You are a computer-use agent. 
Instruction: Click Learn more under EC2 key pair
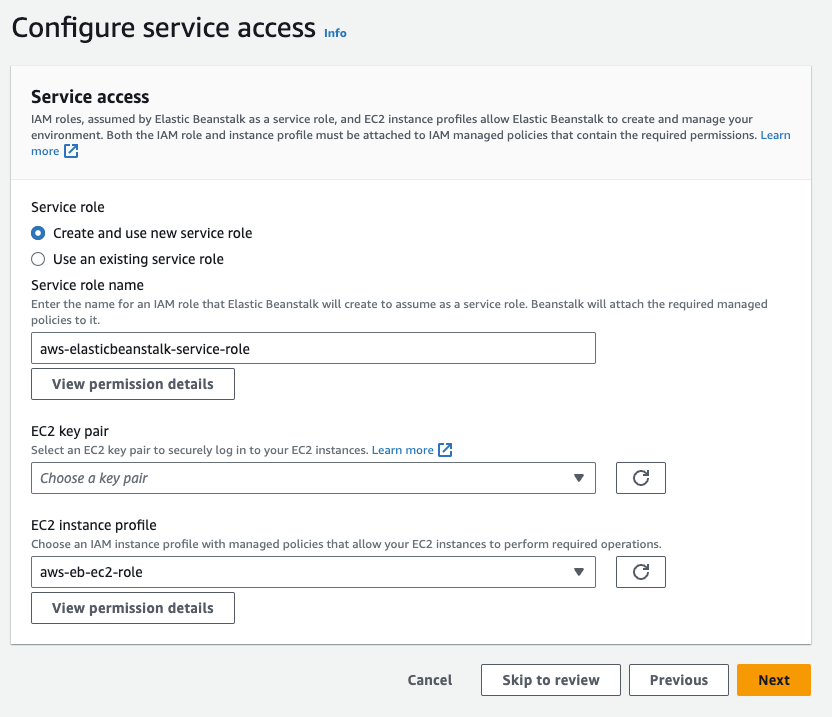coord(404,450)
